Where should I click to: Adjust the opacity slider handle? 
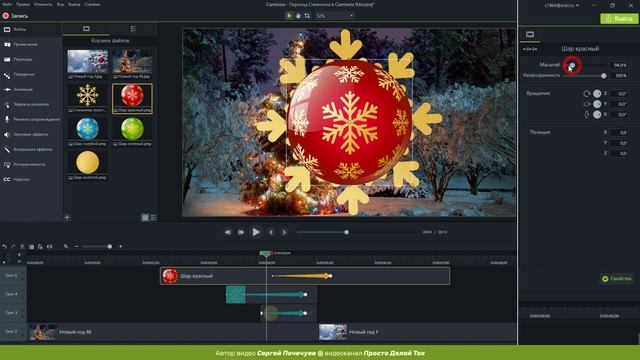coord(604,76)
